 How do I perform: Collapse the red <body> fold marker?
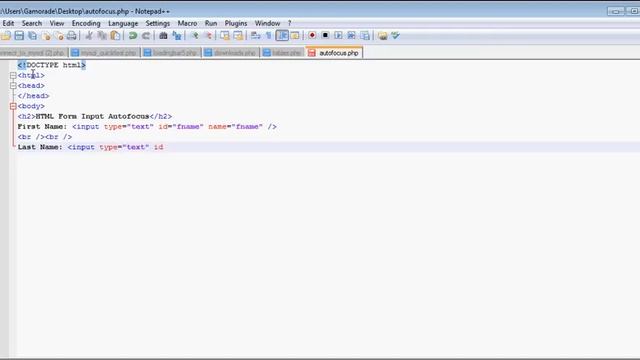[13, 106]
